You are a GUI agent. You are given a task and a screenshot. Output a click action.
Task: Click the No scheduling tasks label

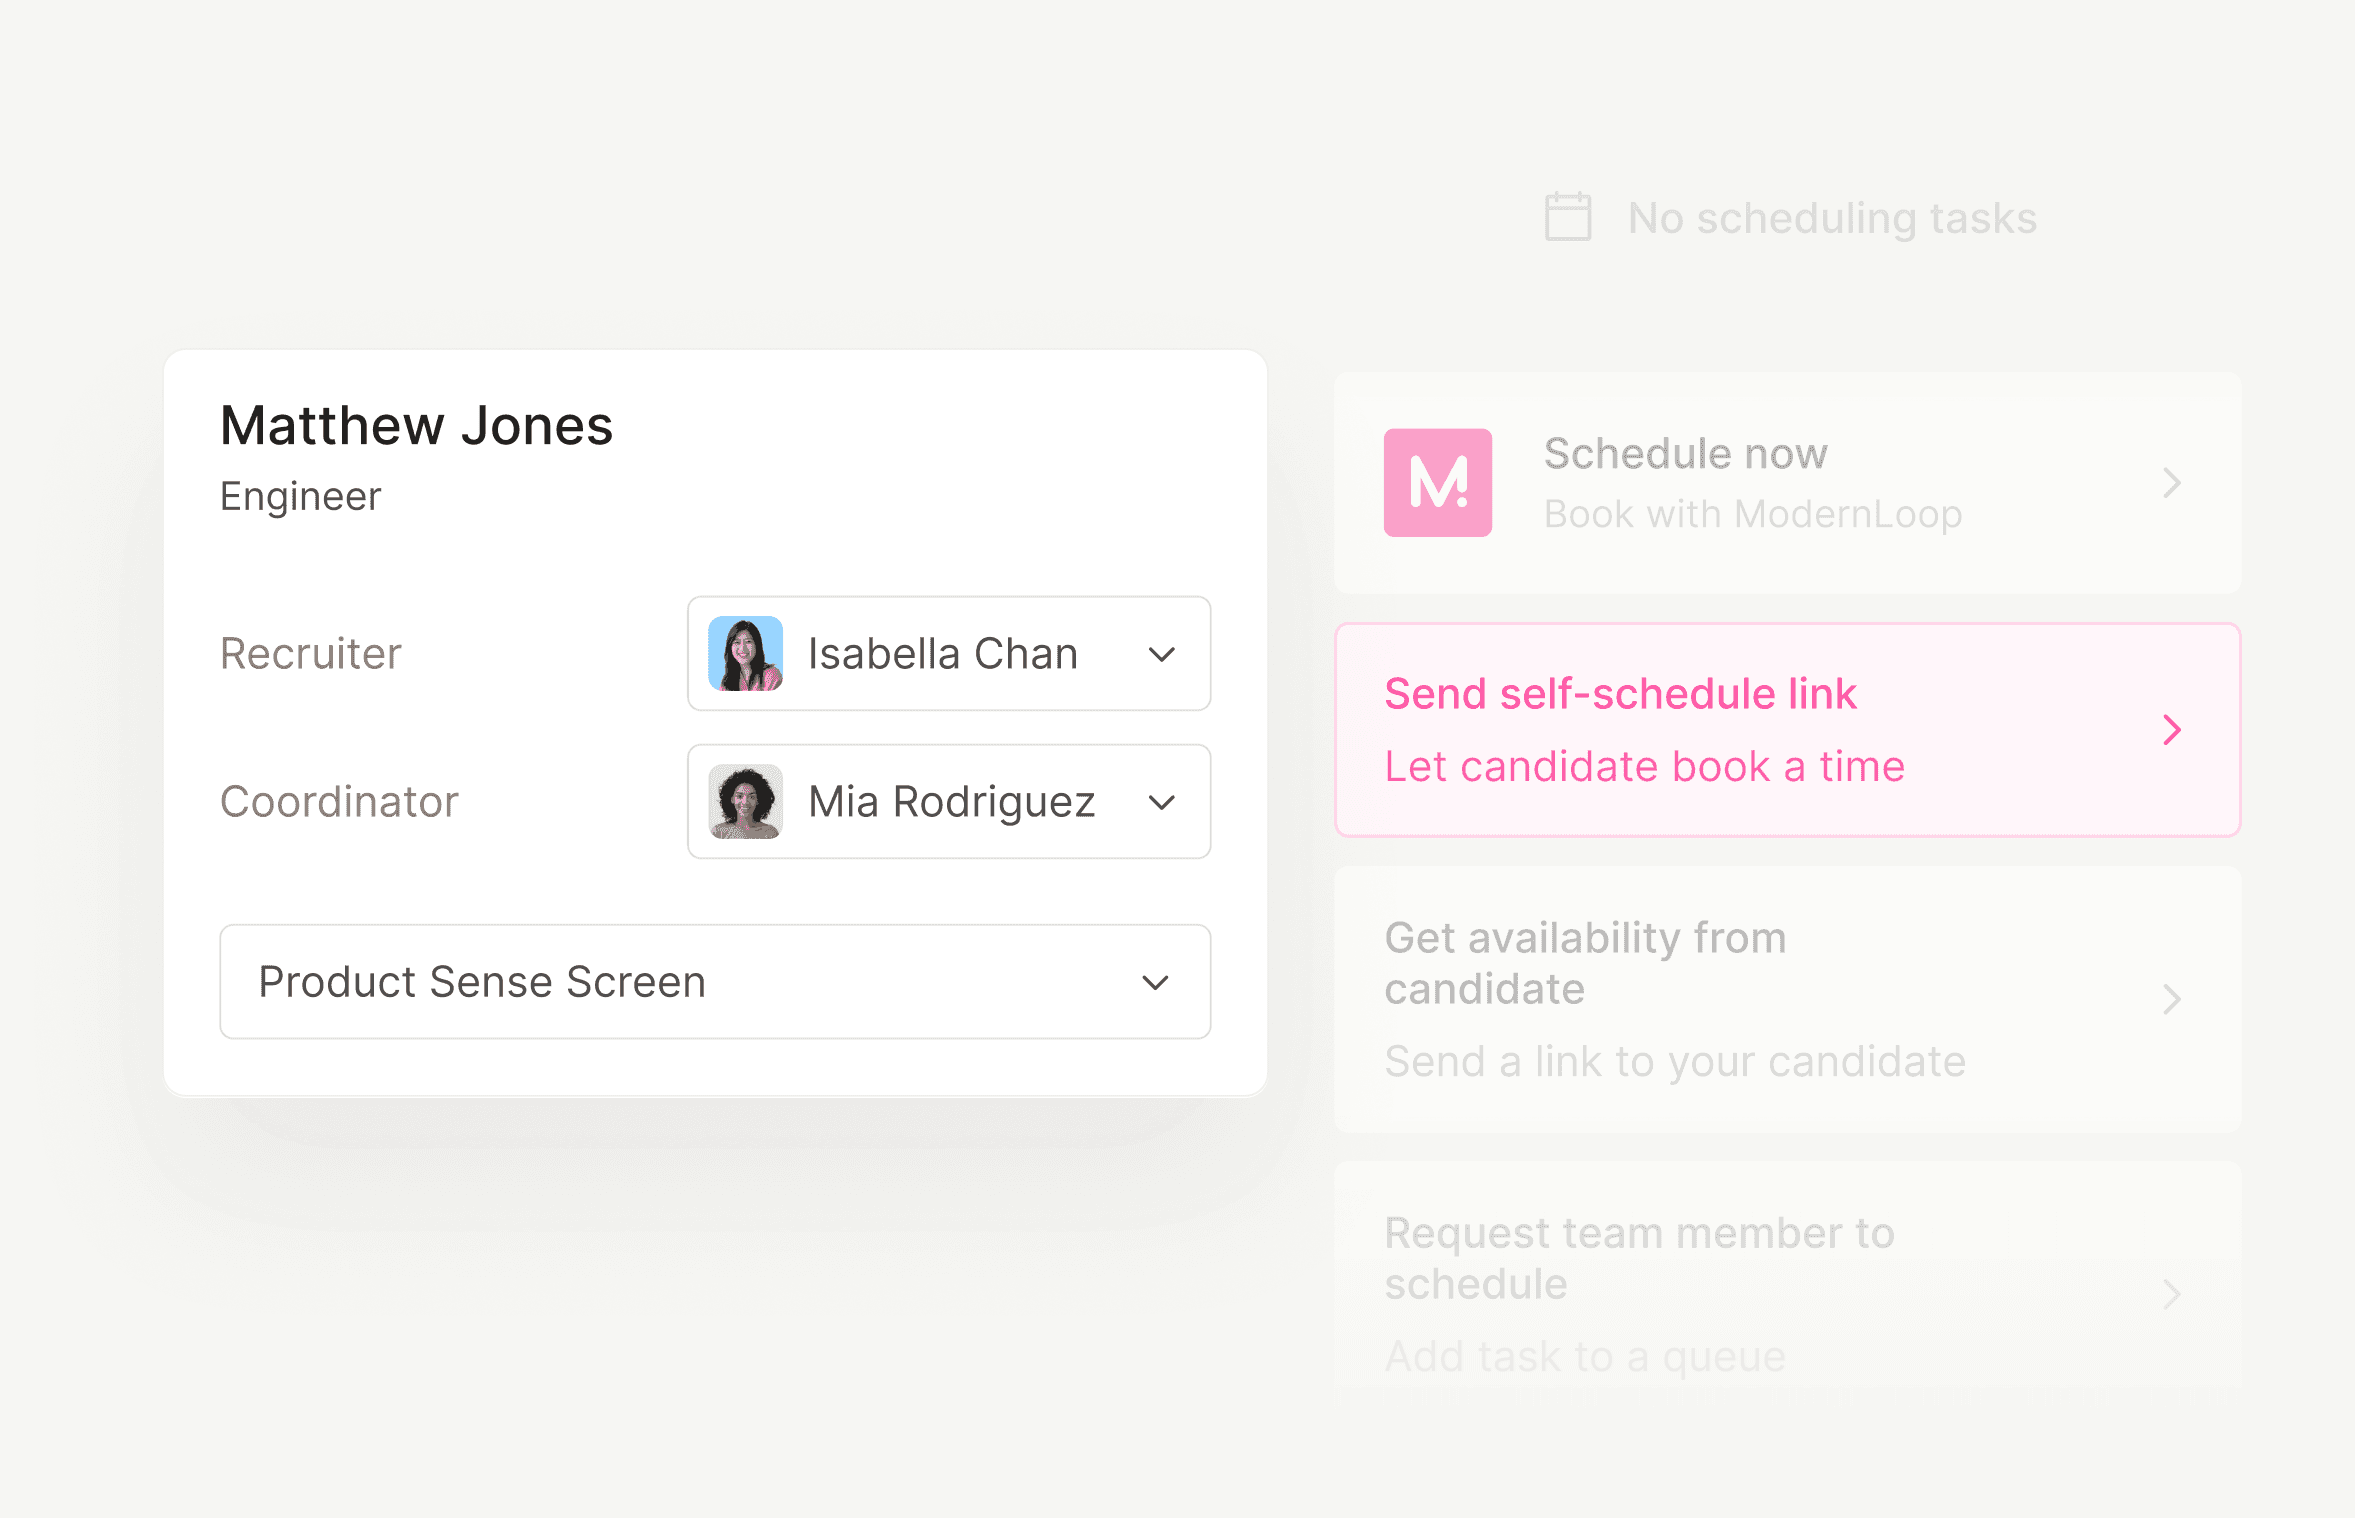(1831, 218)
